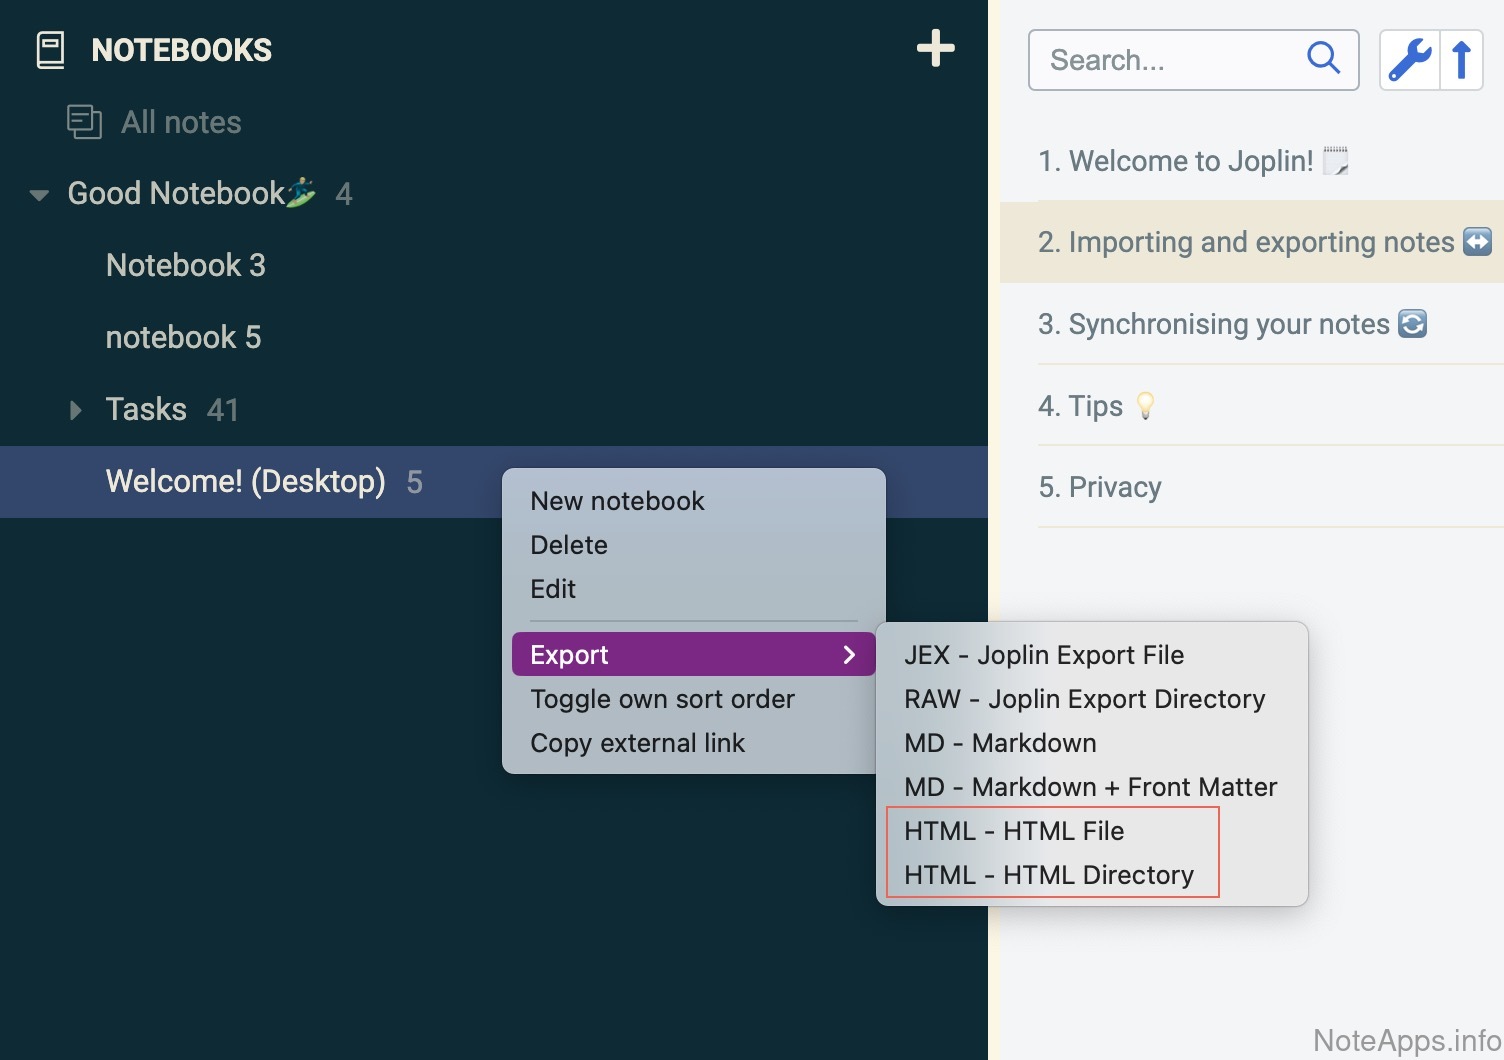
Task: Click Toggle own sort order
Action: (x=662, y=699)
